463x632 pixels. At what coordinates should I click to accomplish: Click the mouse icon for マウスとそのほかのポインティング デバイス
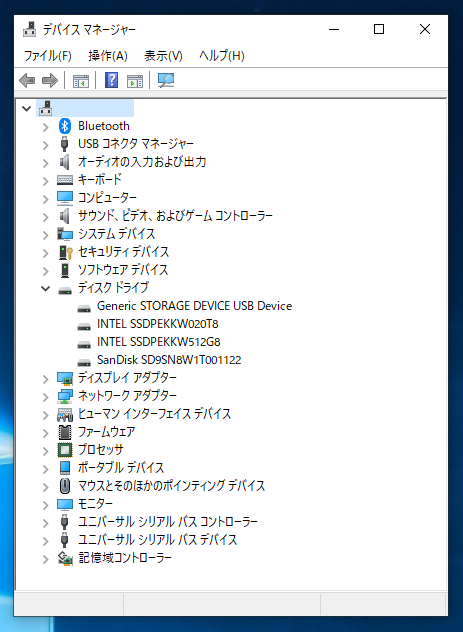point(64,486)
